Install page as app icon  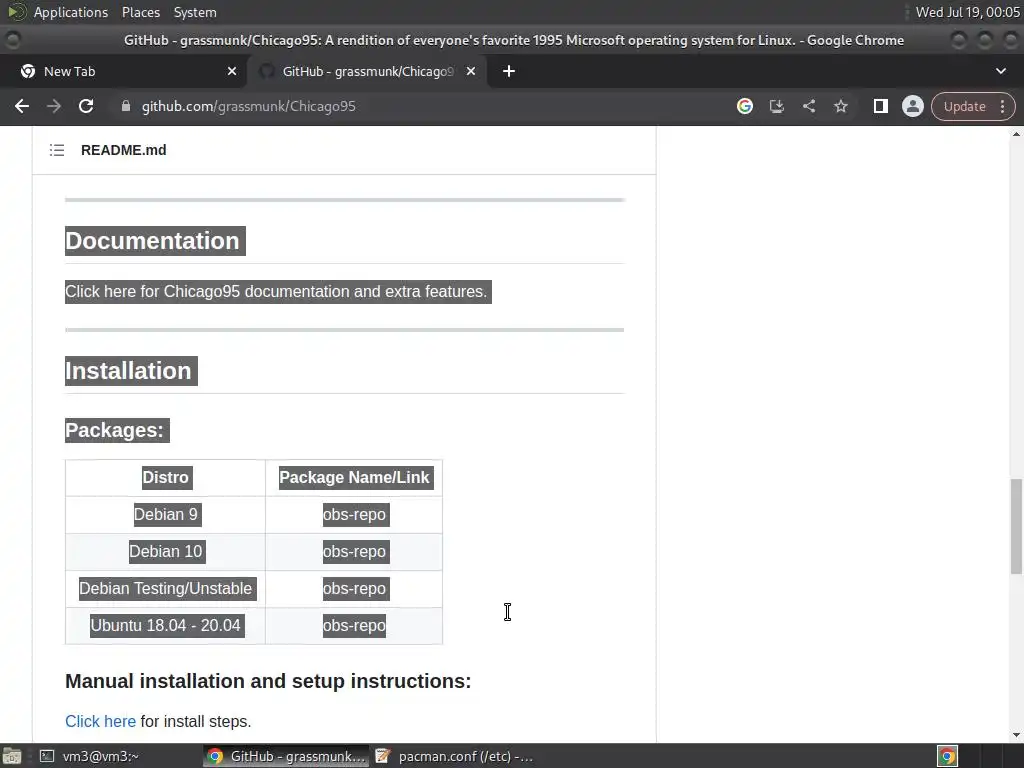pyautogui.click(x=776, y=106)
